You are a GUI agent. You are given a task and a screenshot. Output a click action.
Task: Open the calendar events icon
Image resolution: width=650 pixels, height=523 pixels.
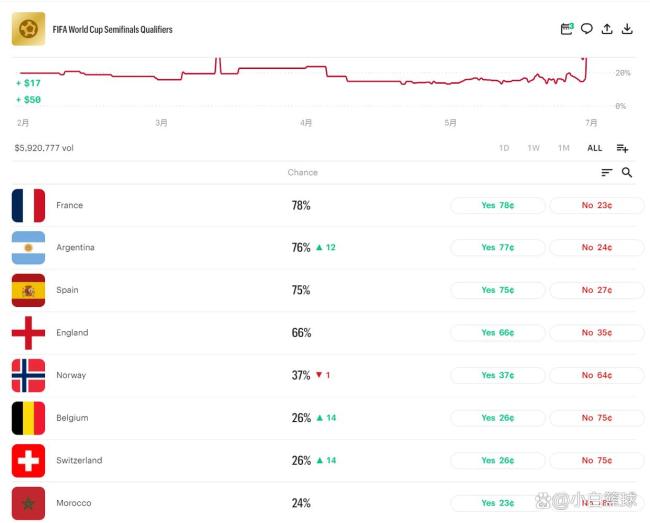[566, 29]
